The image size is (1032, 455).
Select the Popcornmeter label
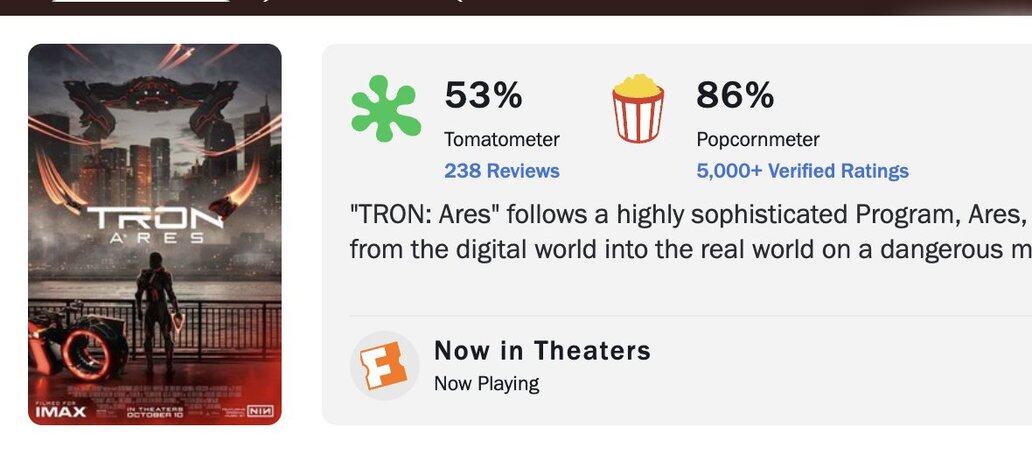coord(757,140)
